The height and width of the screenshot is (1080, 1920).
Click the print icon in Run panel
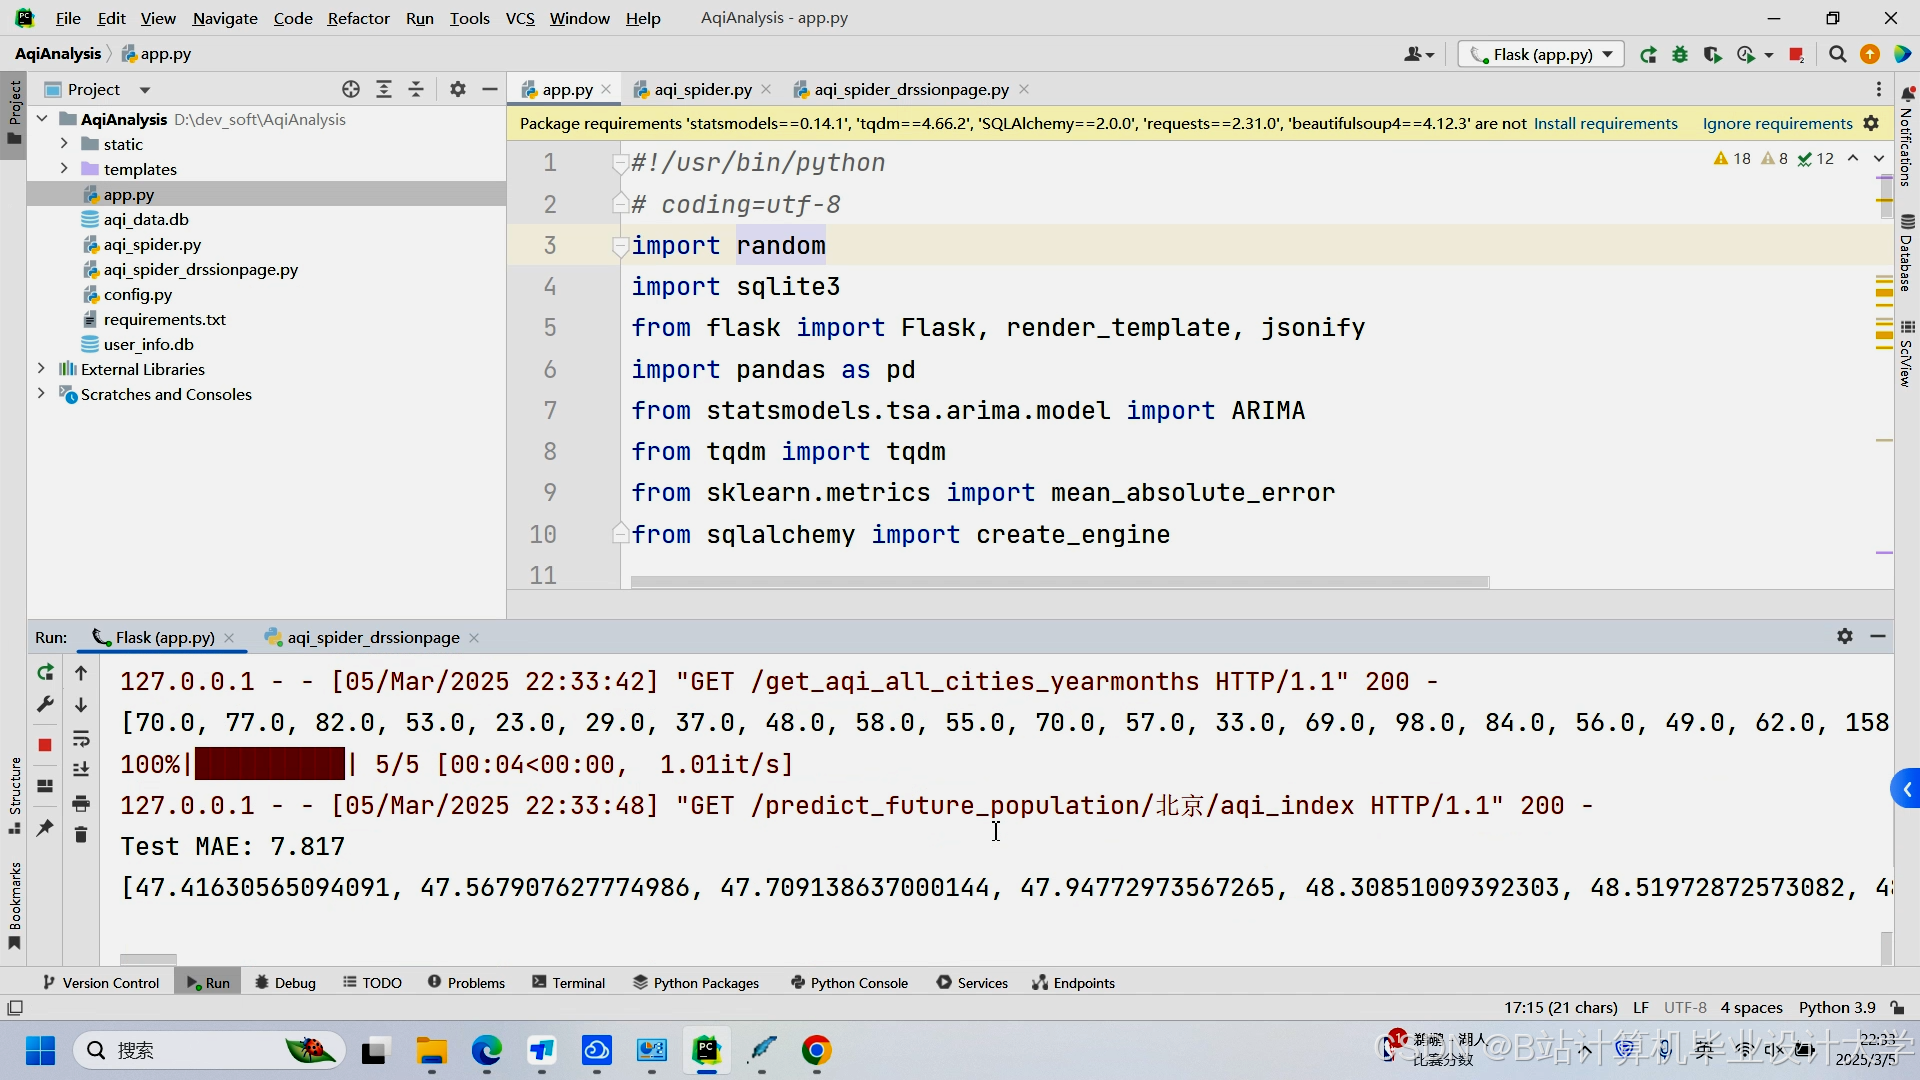tap(81, 803)
